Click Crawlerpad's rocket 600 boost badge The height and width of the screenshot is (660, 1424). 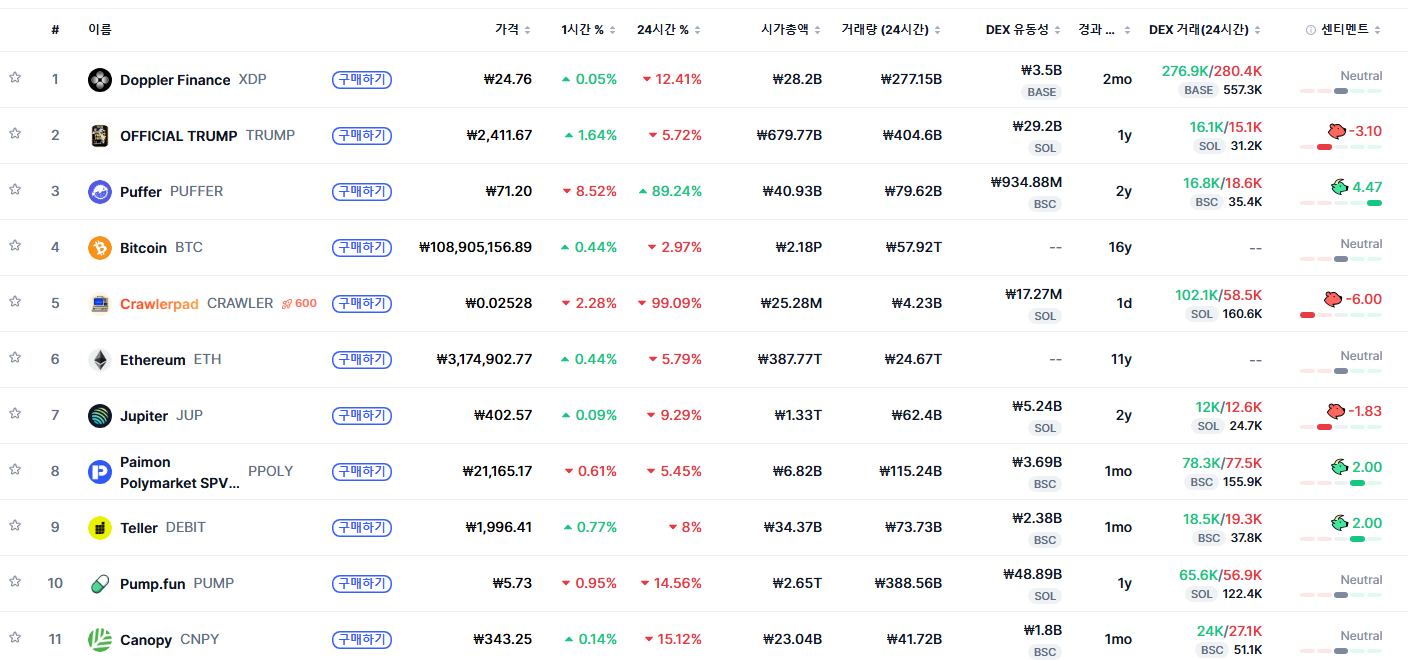pos(299,303)
